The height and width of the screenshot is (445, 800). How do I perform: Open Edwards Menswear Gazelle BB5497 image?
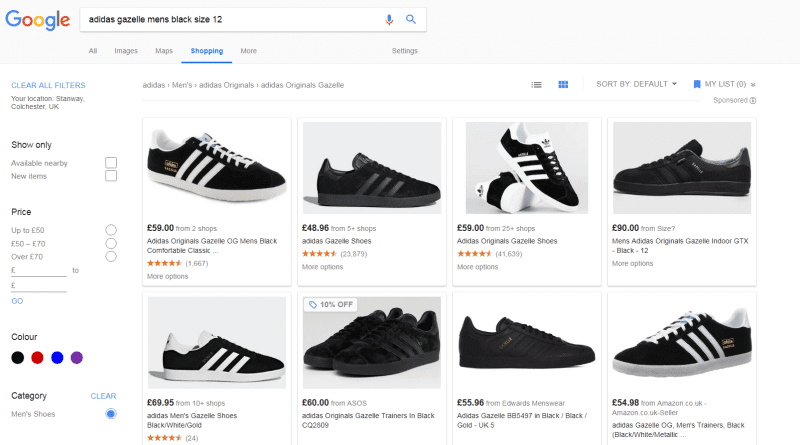(x=527, y=343)
